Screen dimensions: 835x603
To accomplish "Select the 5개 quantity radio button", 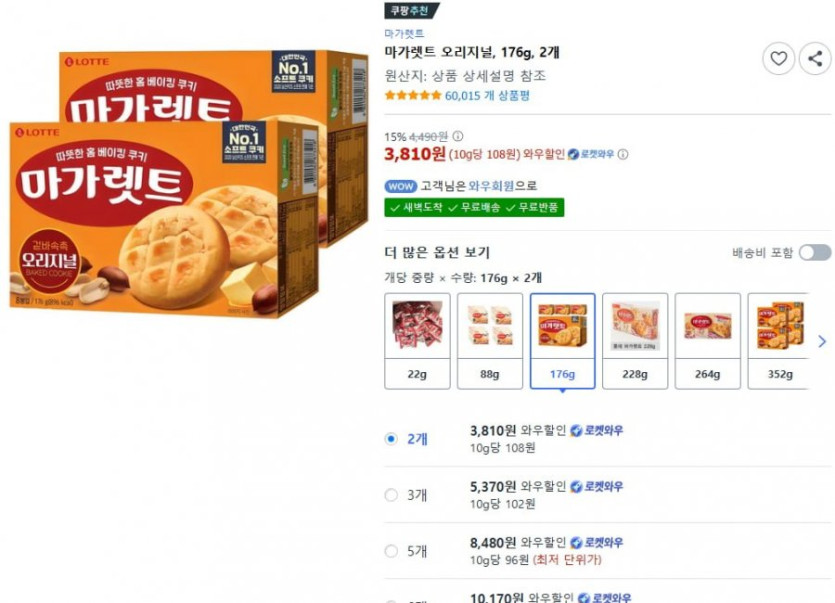I will [391, 551].
